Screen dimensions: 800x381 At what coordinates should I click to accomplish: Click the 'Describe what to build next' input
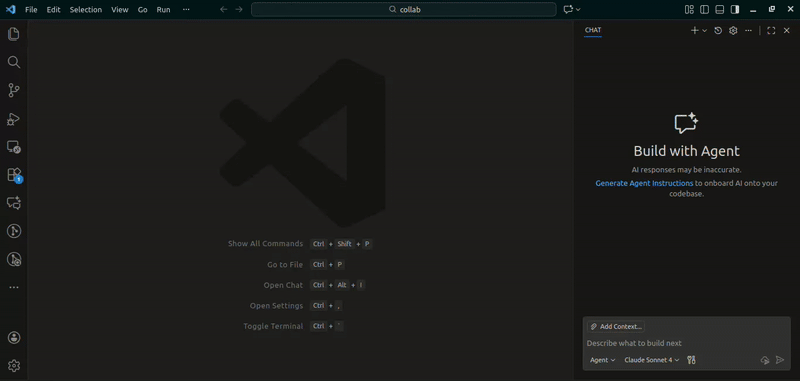tap(686, 343)
